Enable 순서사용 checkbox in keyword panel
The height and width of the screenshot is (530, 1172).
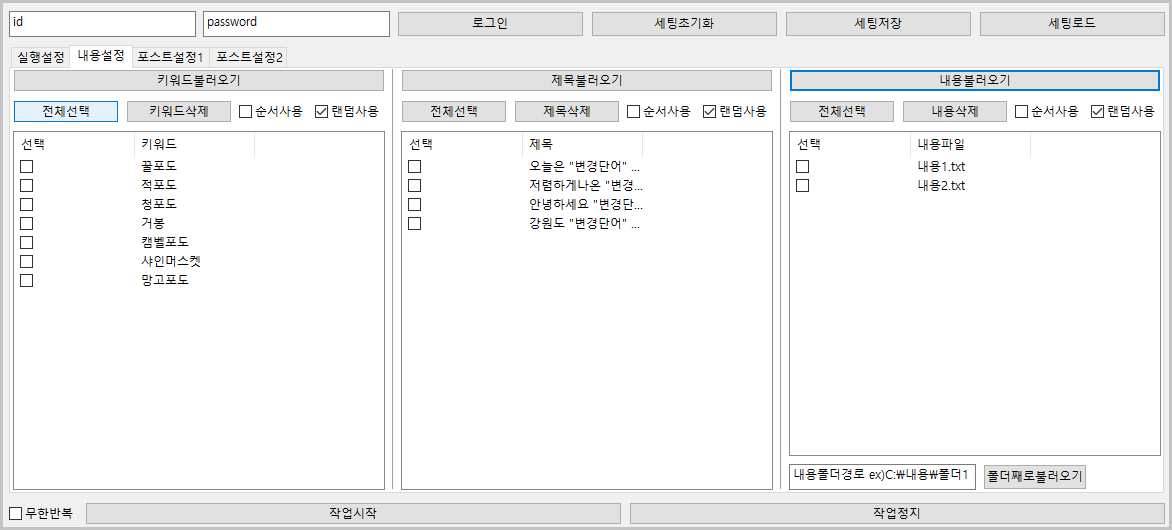click(246, 112)
